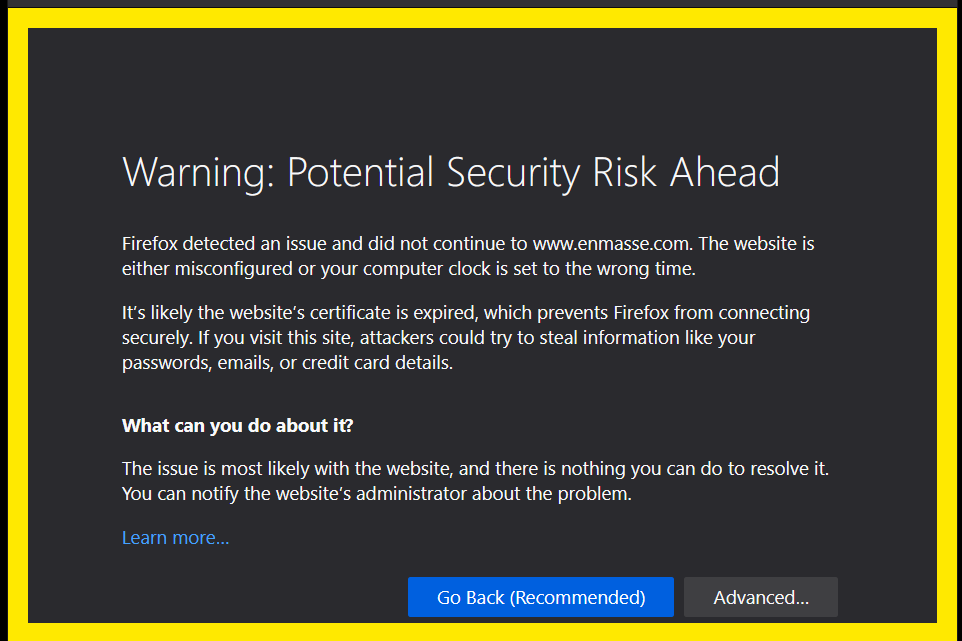
Task: Click the word 'Warning:' in the title
Action: click(198, 173)
